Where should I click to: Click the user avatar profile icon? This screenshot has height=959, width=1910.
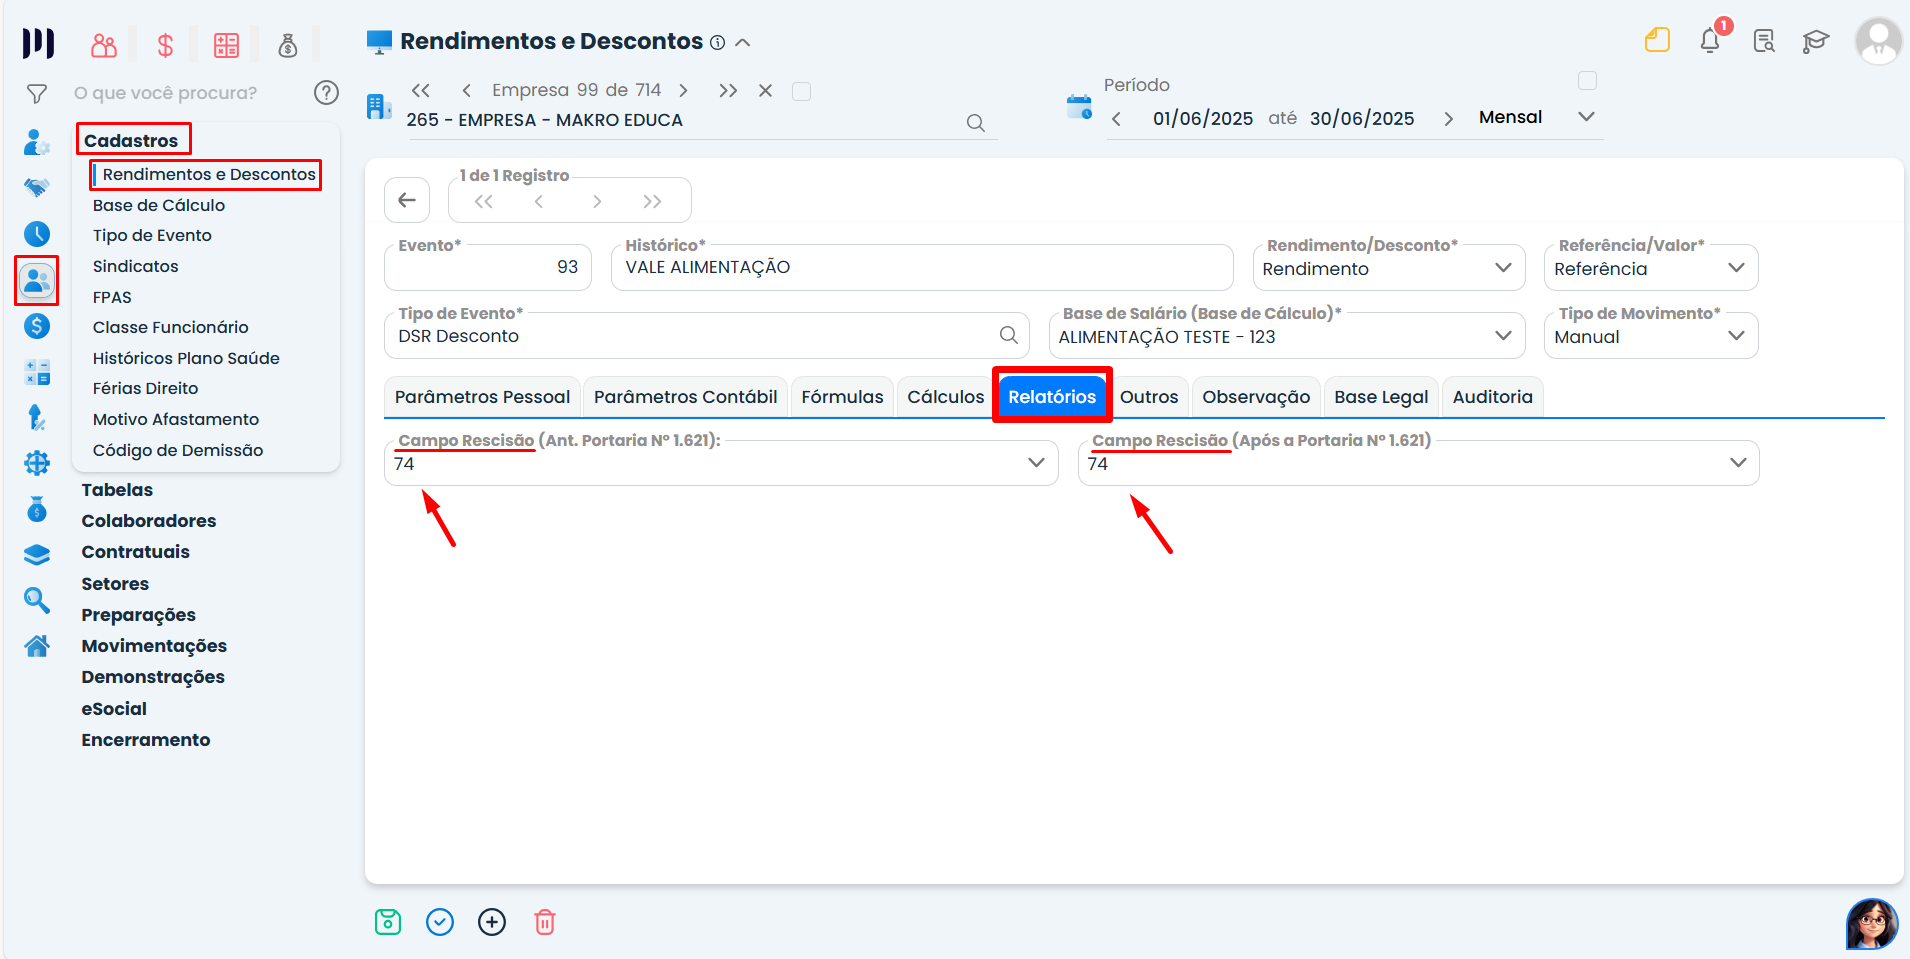click(x=1879, y=41)
